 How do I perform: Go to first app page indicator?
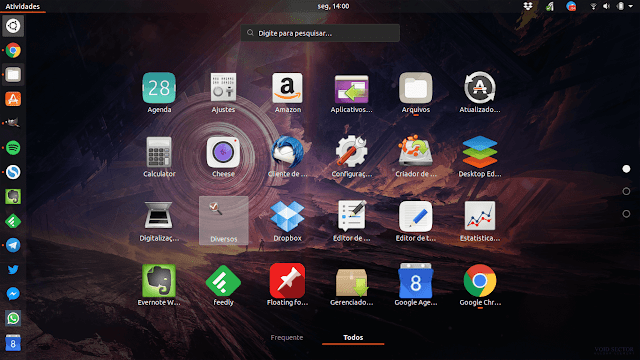click(626, 169)
